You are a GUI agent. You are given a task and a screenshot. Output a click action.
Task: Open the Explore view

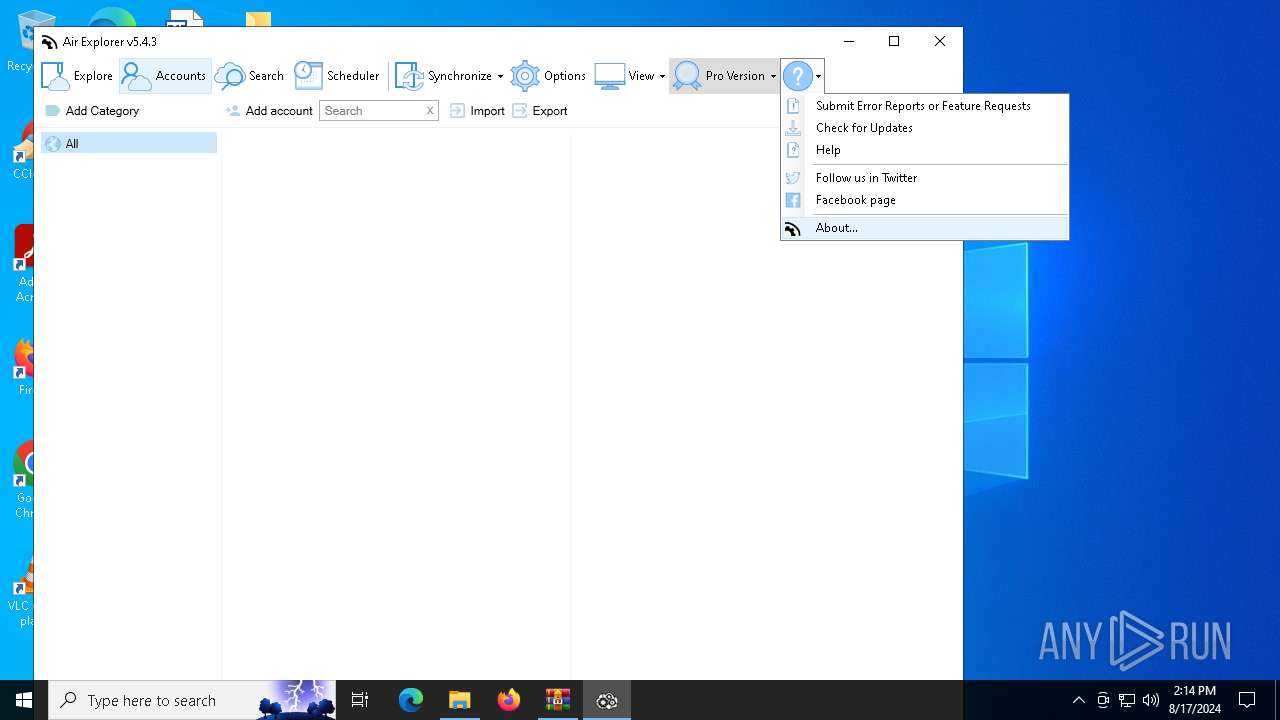pos(77,76)
